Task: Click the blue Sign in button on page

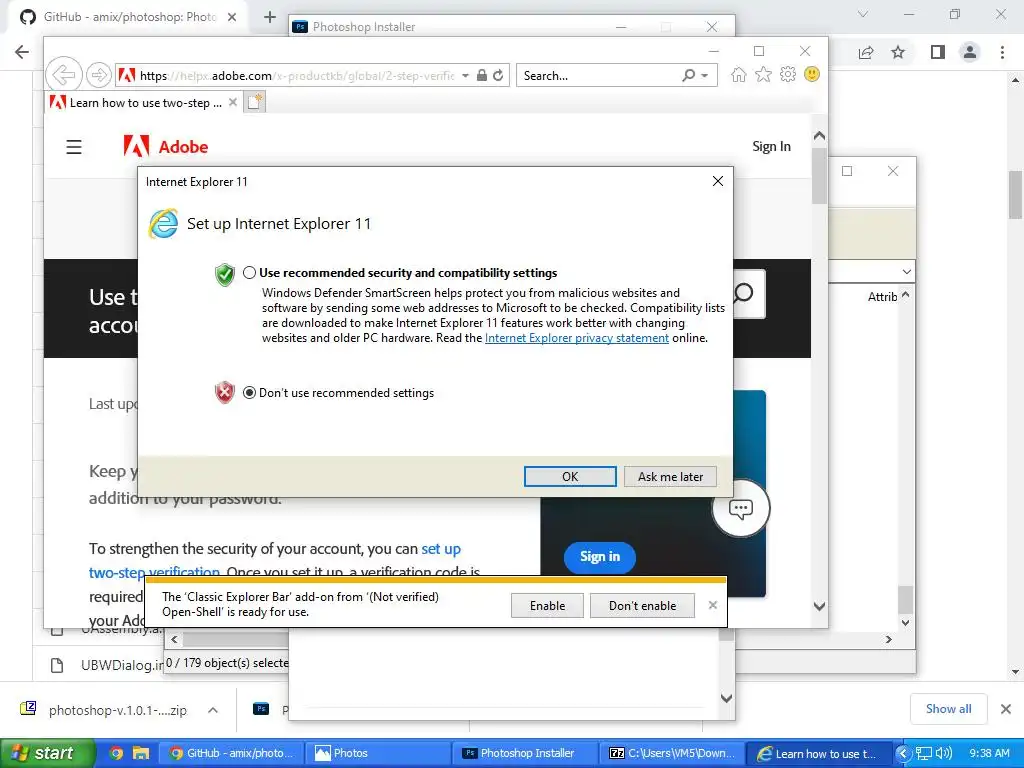Action: coord(600,557)
